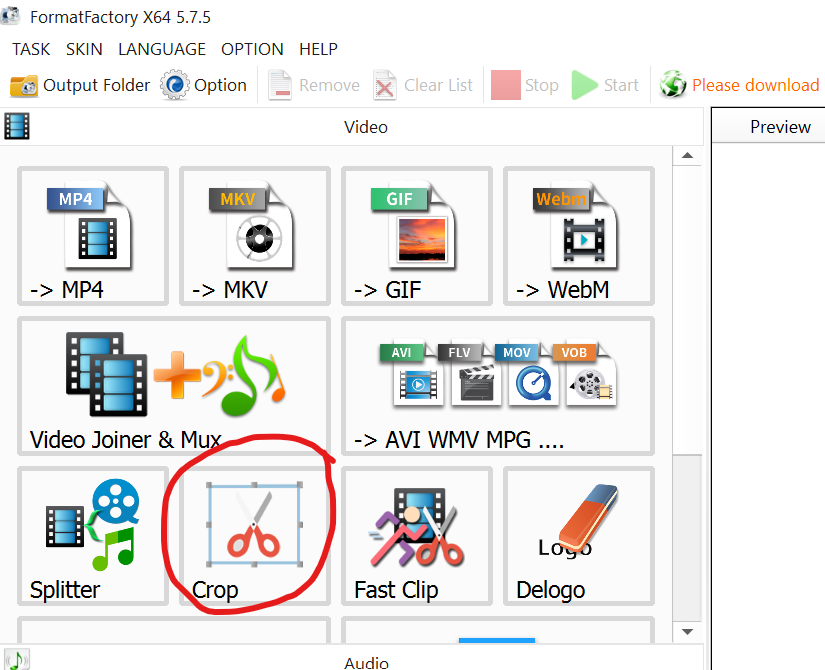Open the SKIN menu
Viewport: 825px width, 670px height.
click(84, 49)
